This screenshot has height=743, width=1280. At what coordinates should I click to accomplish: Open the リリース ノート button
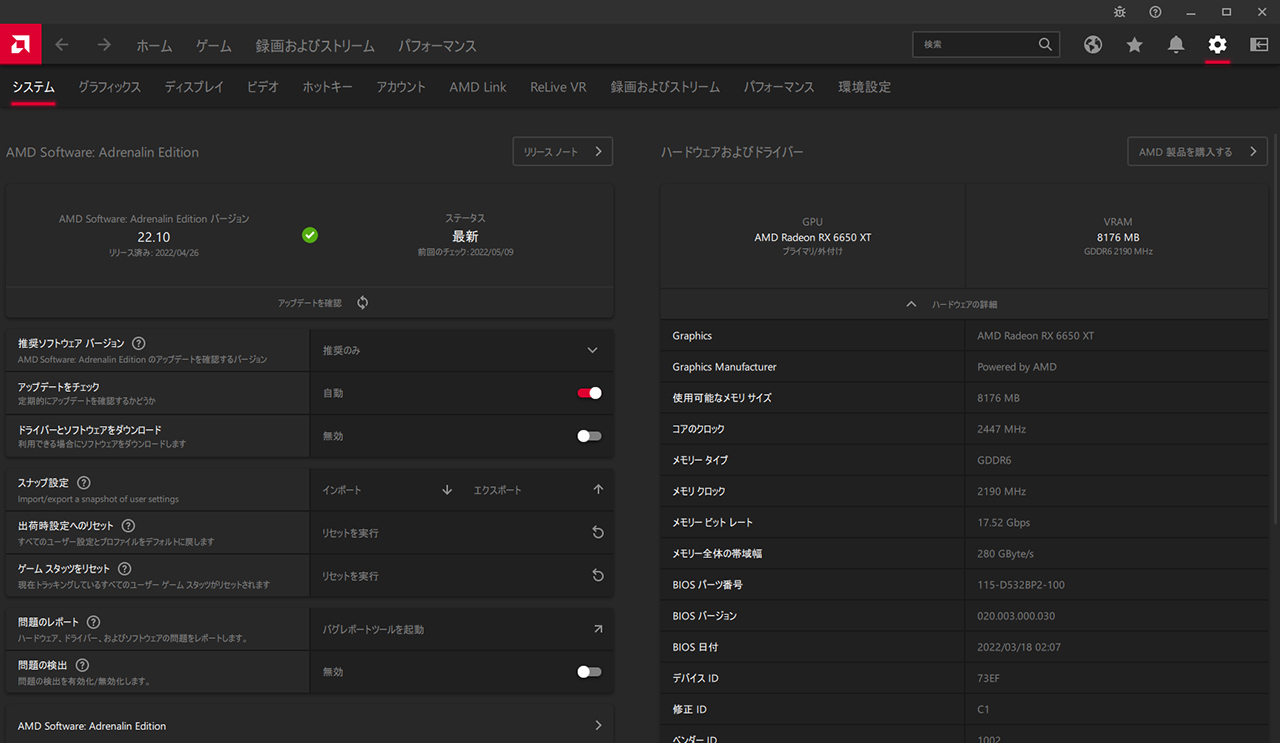tap(563, 152)
